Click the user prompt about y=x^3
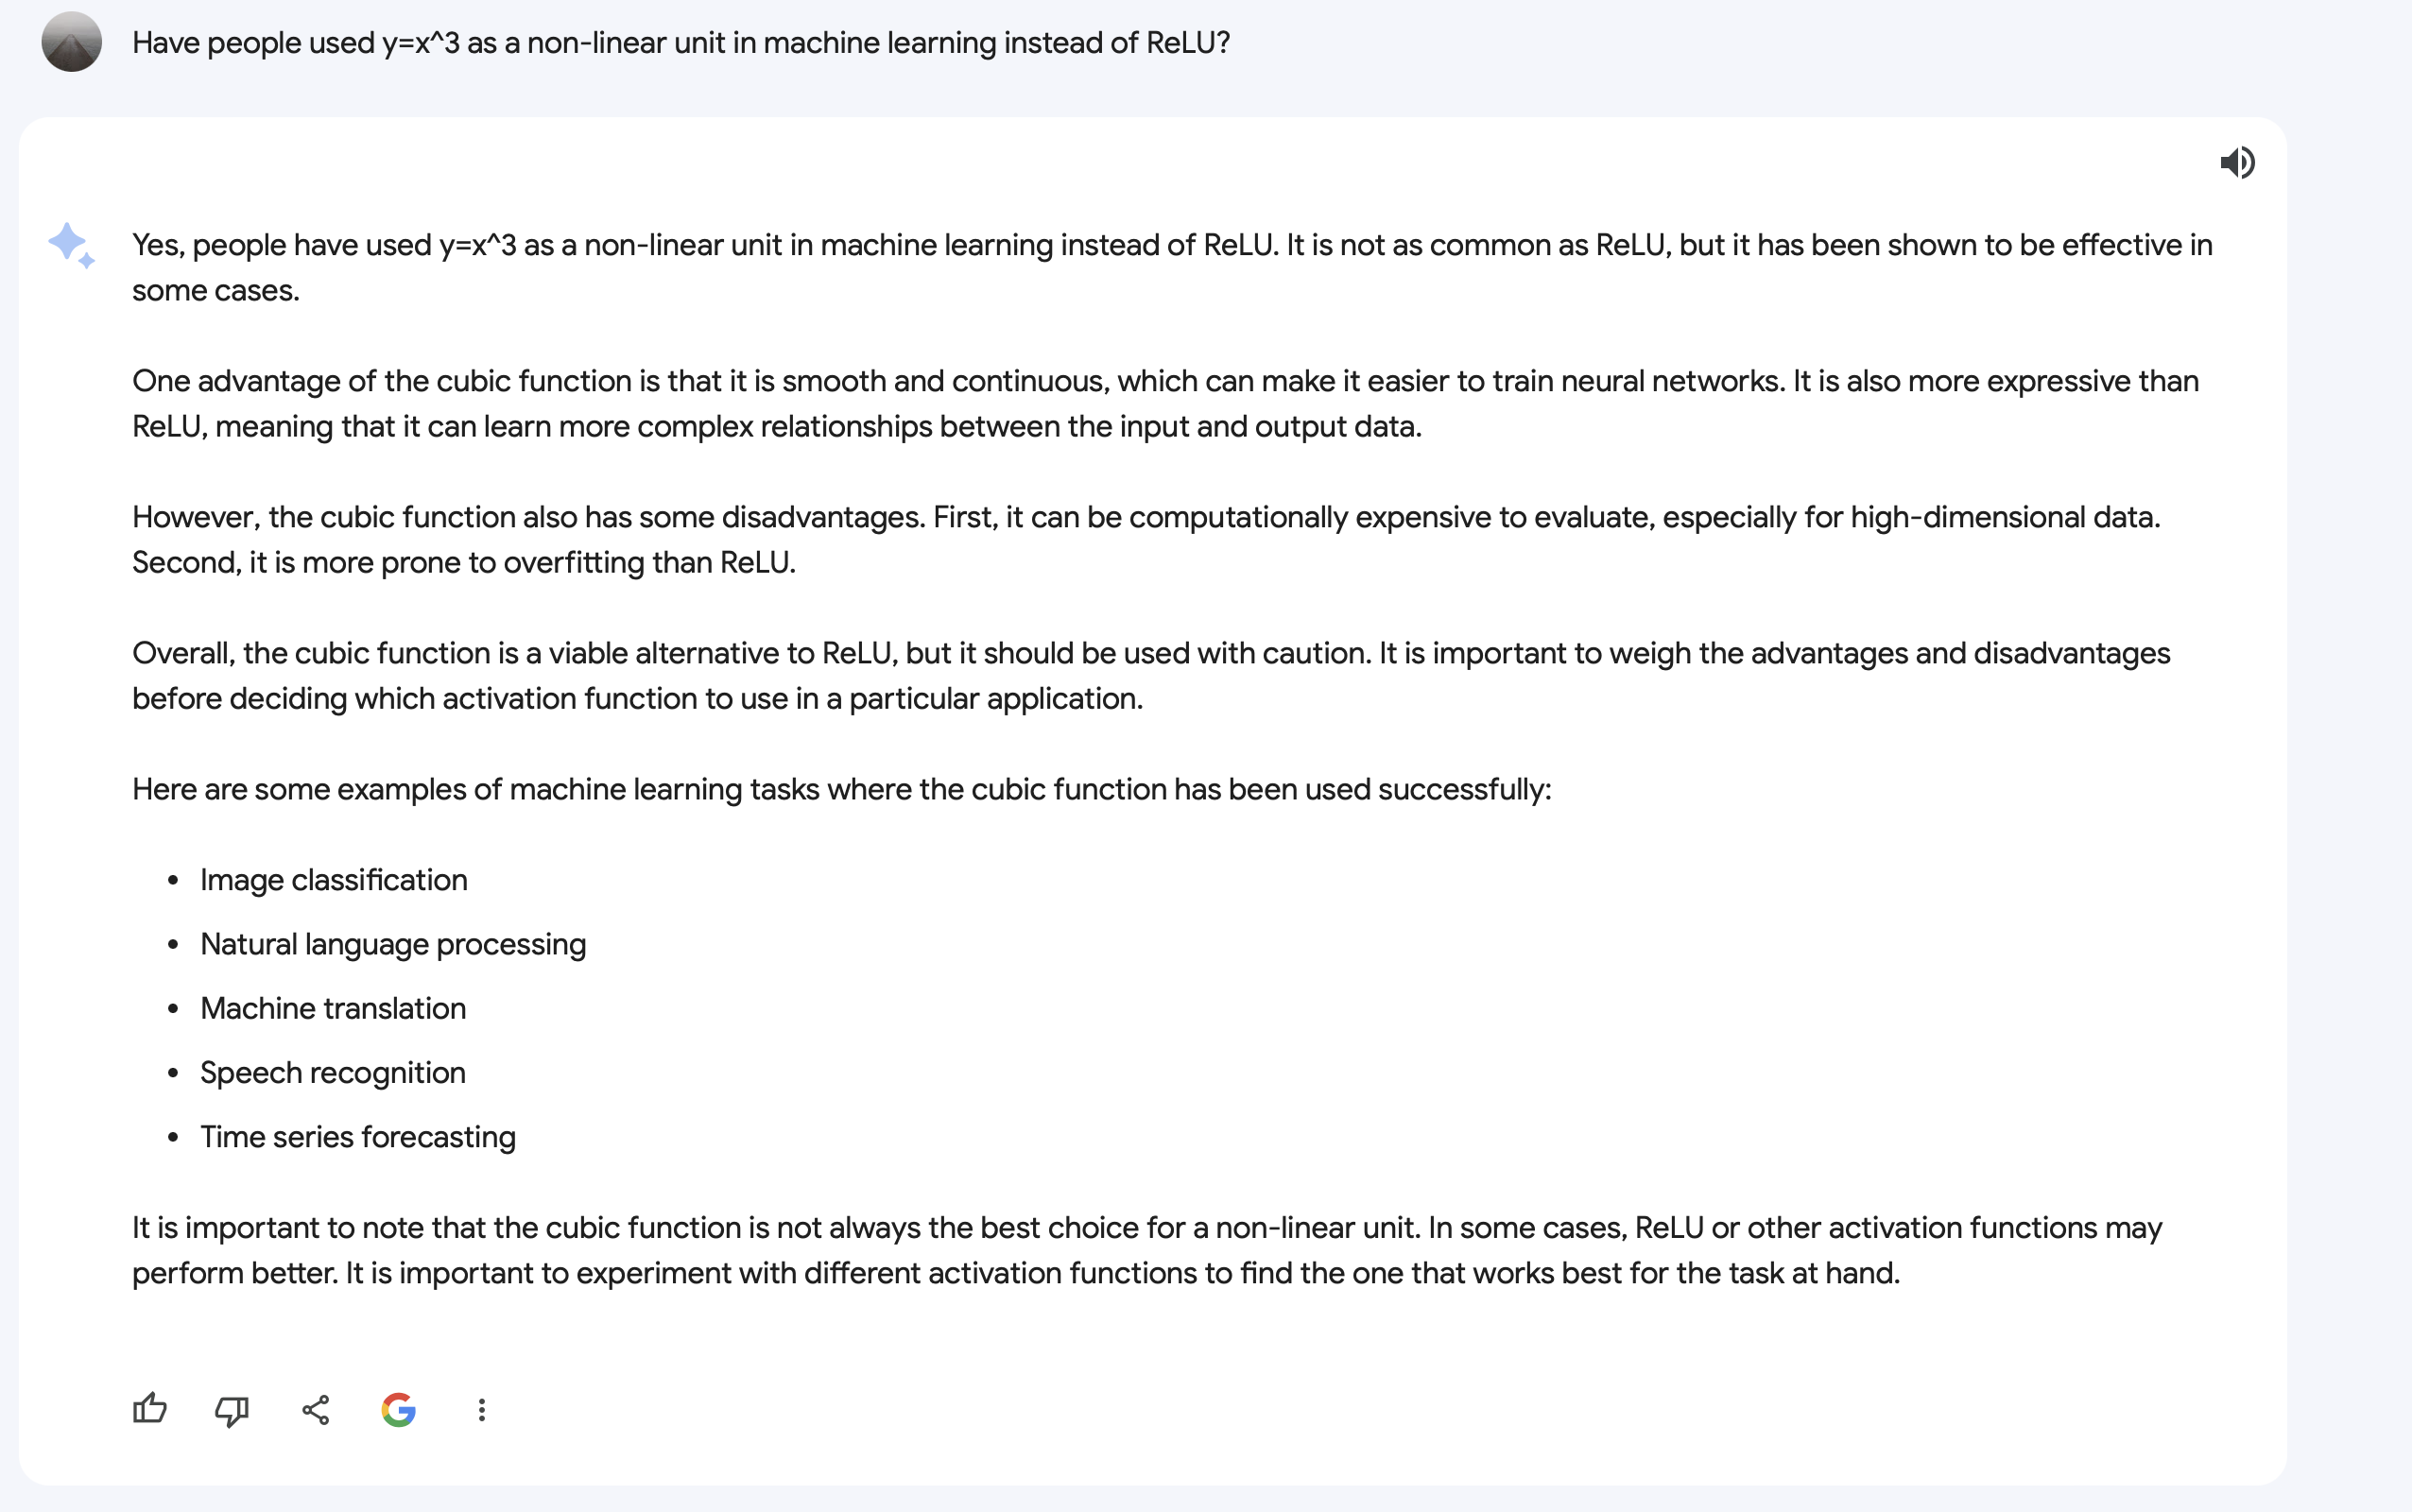 point(681,43)
